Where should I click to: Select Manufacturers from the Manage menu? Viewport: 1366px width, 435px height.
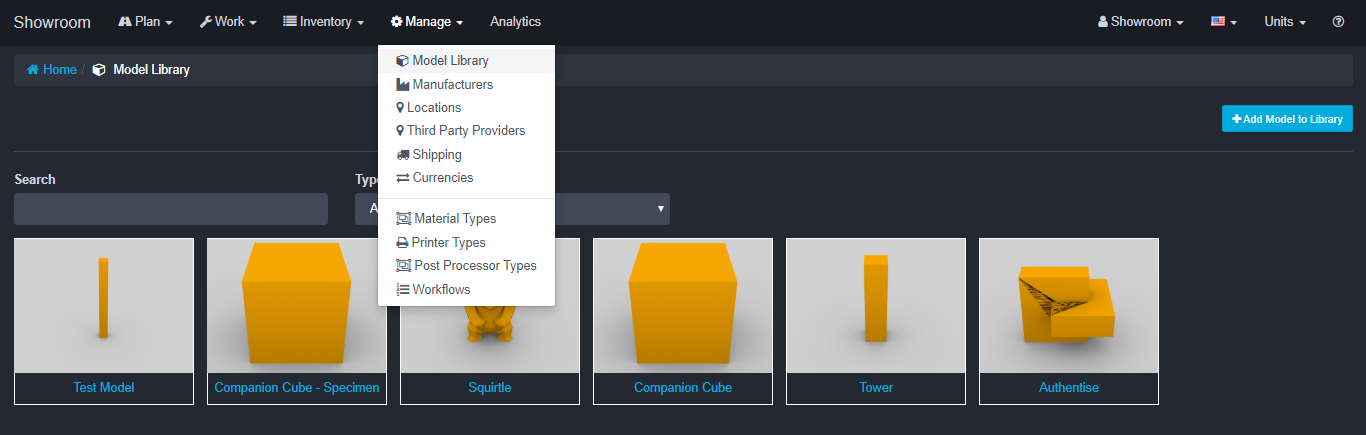point(452,85)
